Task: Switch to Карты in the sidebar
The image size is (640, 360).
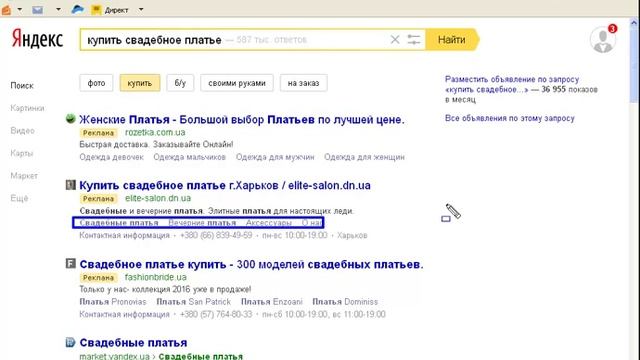Action: coord(22,153)
